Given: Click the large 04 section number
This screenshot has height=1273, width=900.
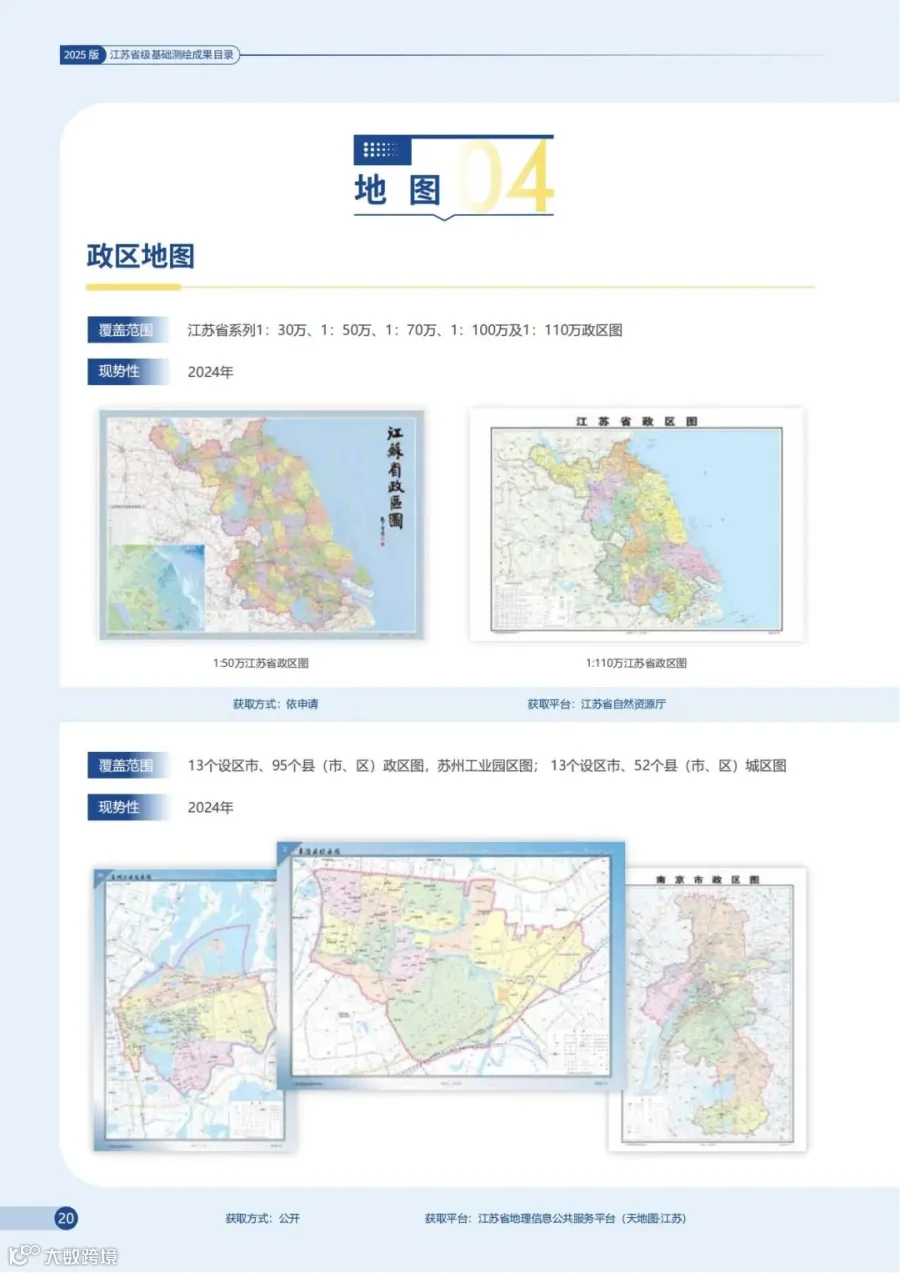Looking at the screenshot, I should [506, 178].
